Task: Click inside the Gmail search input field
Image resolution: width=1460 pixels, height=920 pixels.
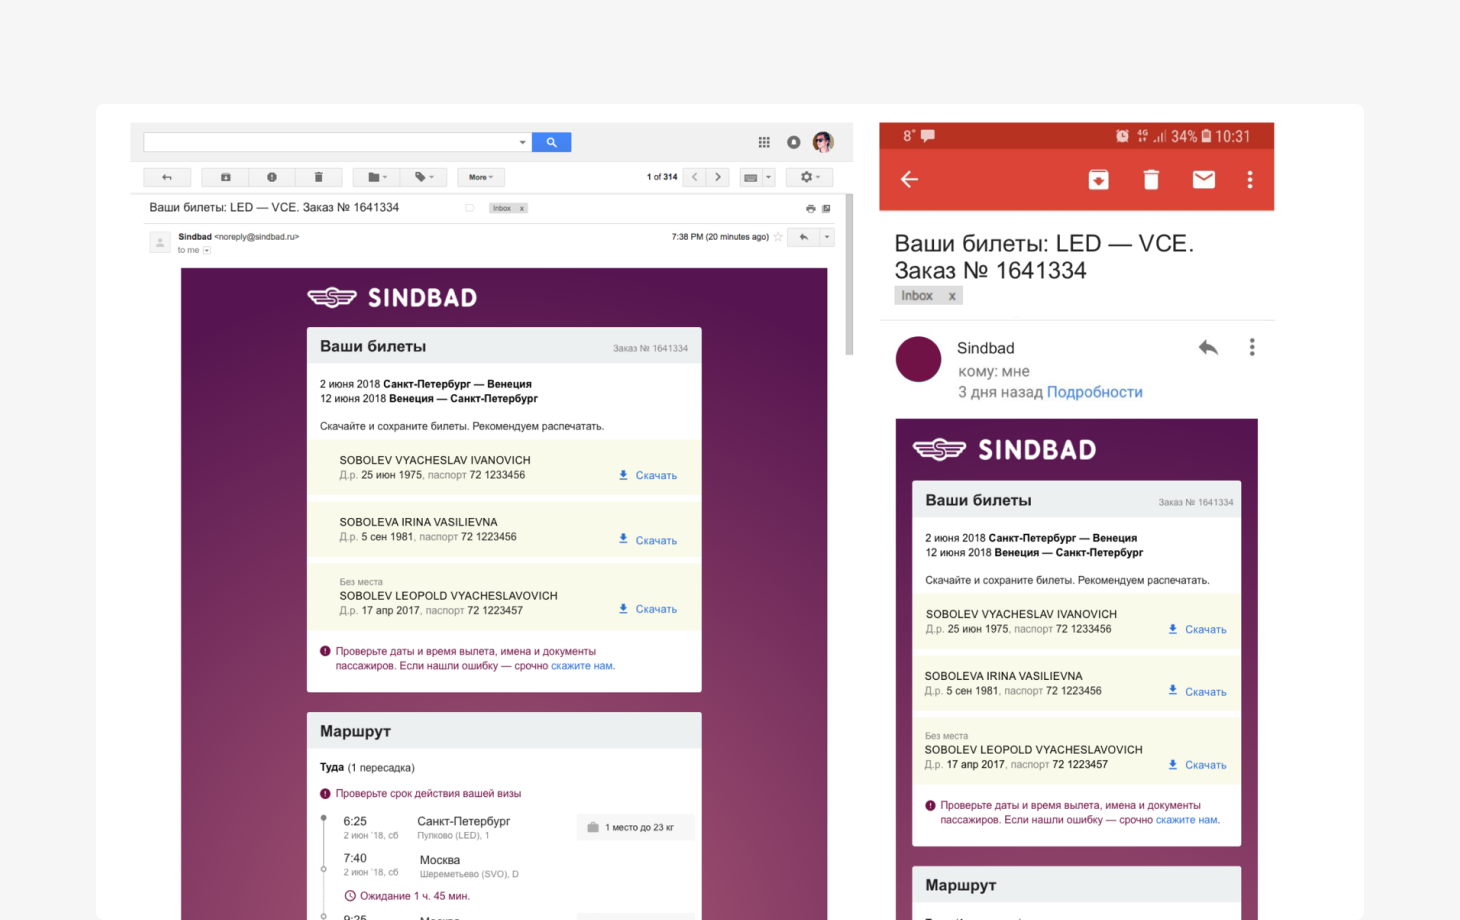Action: pos(330,142)
